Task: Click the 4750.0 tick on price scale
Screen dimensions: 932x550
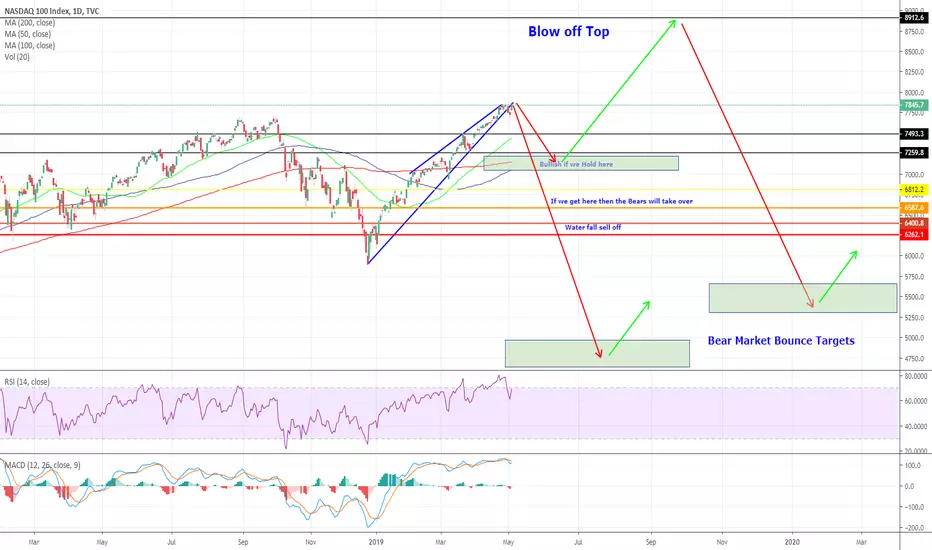Action: 914,359
